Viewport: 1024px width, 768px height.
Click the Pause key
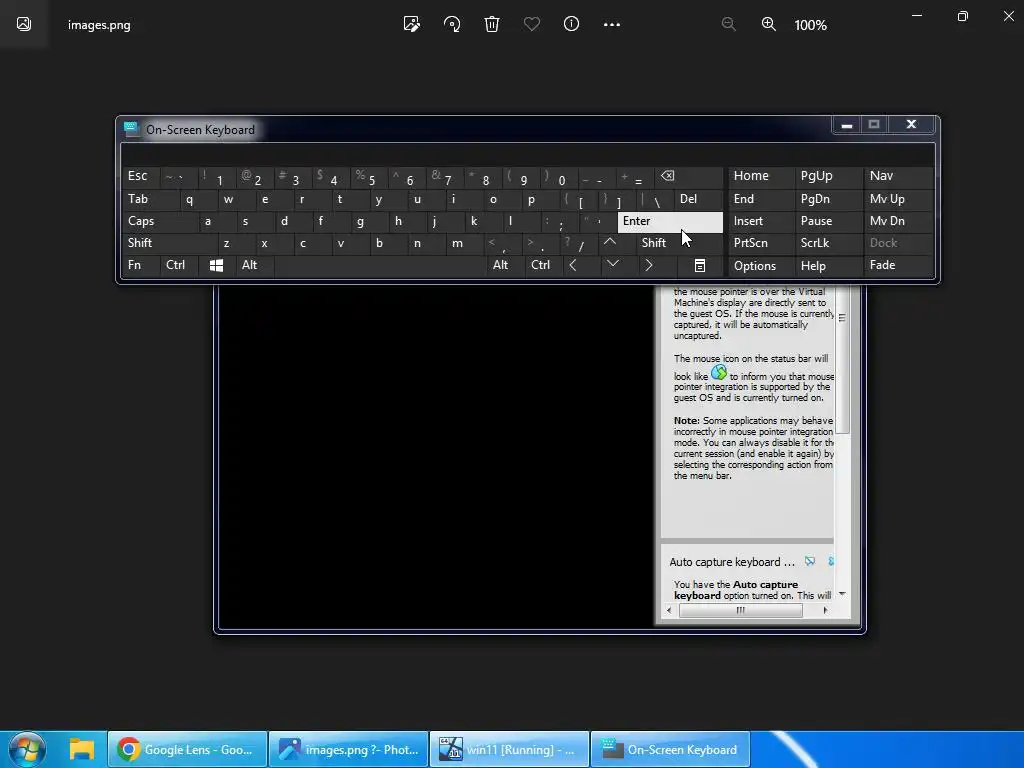coord(829,221)
